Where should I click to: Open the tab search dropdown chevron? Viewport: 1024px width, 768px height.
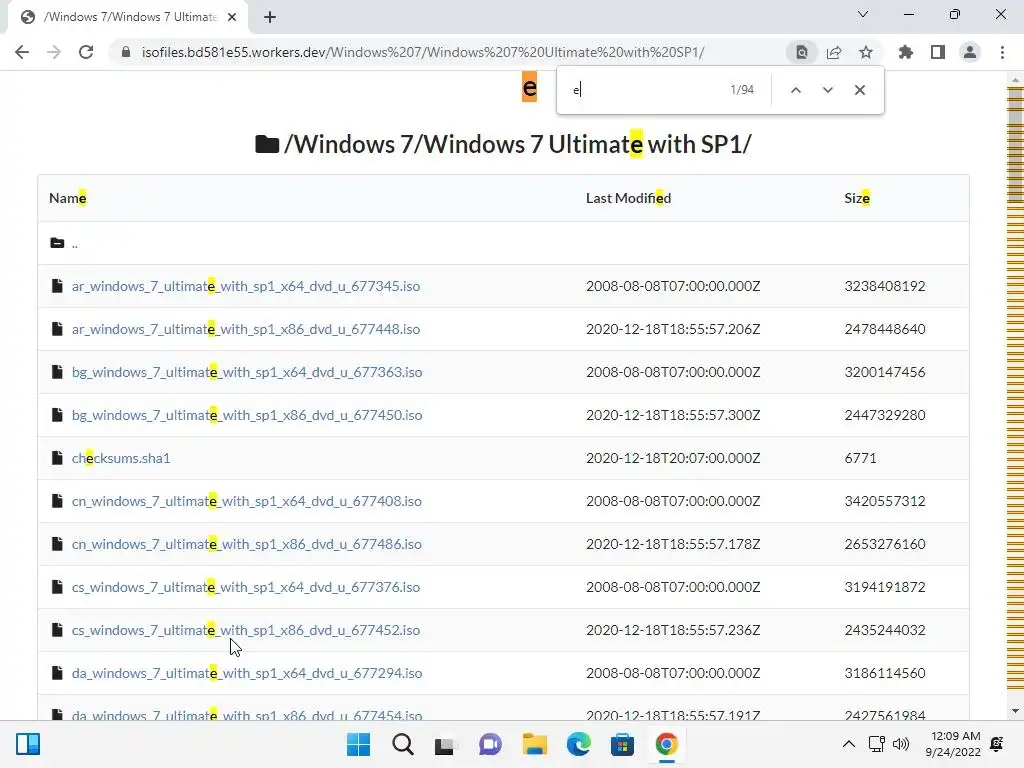(x=863, y=14)
